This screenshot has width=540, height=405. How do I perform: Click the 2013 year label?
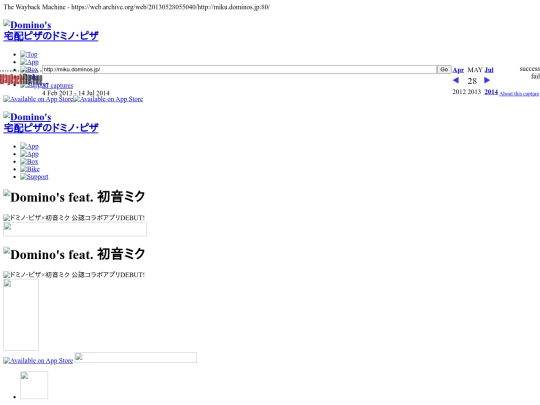point(474,92)
